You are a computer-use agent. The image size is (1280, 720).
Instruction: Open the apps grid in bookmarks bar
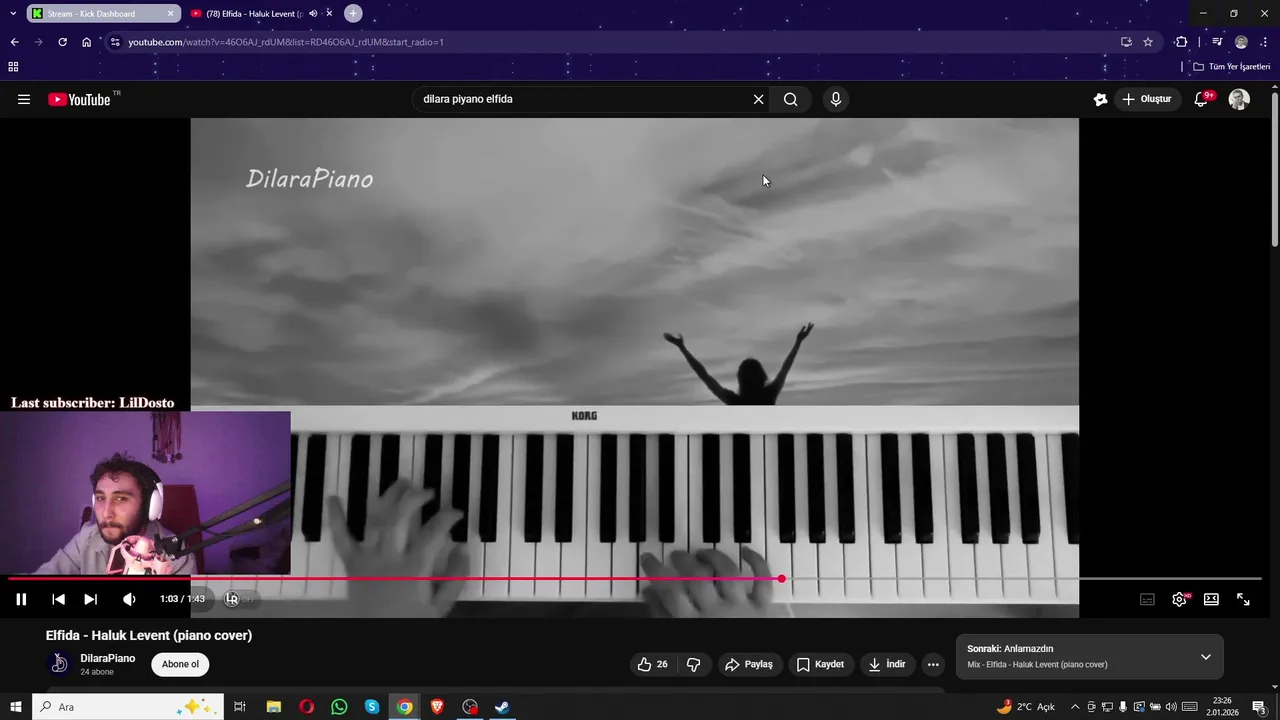tap(13, 67)
